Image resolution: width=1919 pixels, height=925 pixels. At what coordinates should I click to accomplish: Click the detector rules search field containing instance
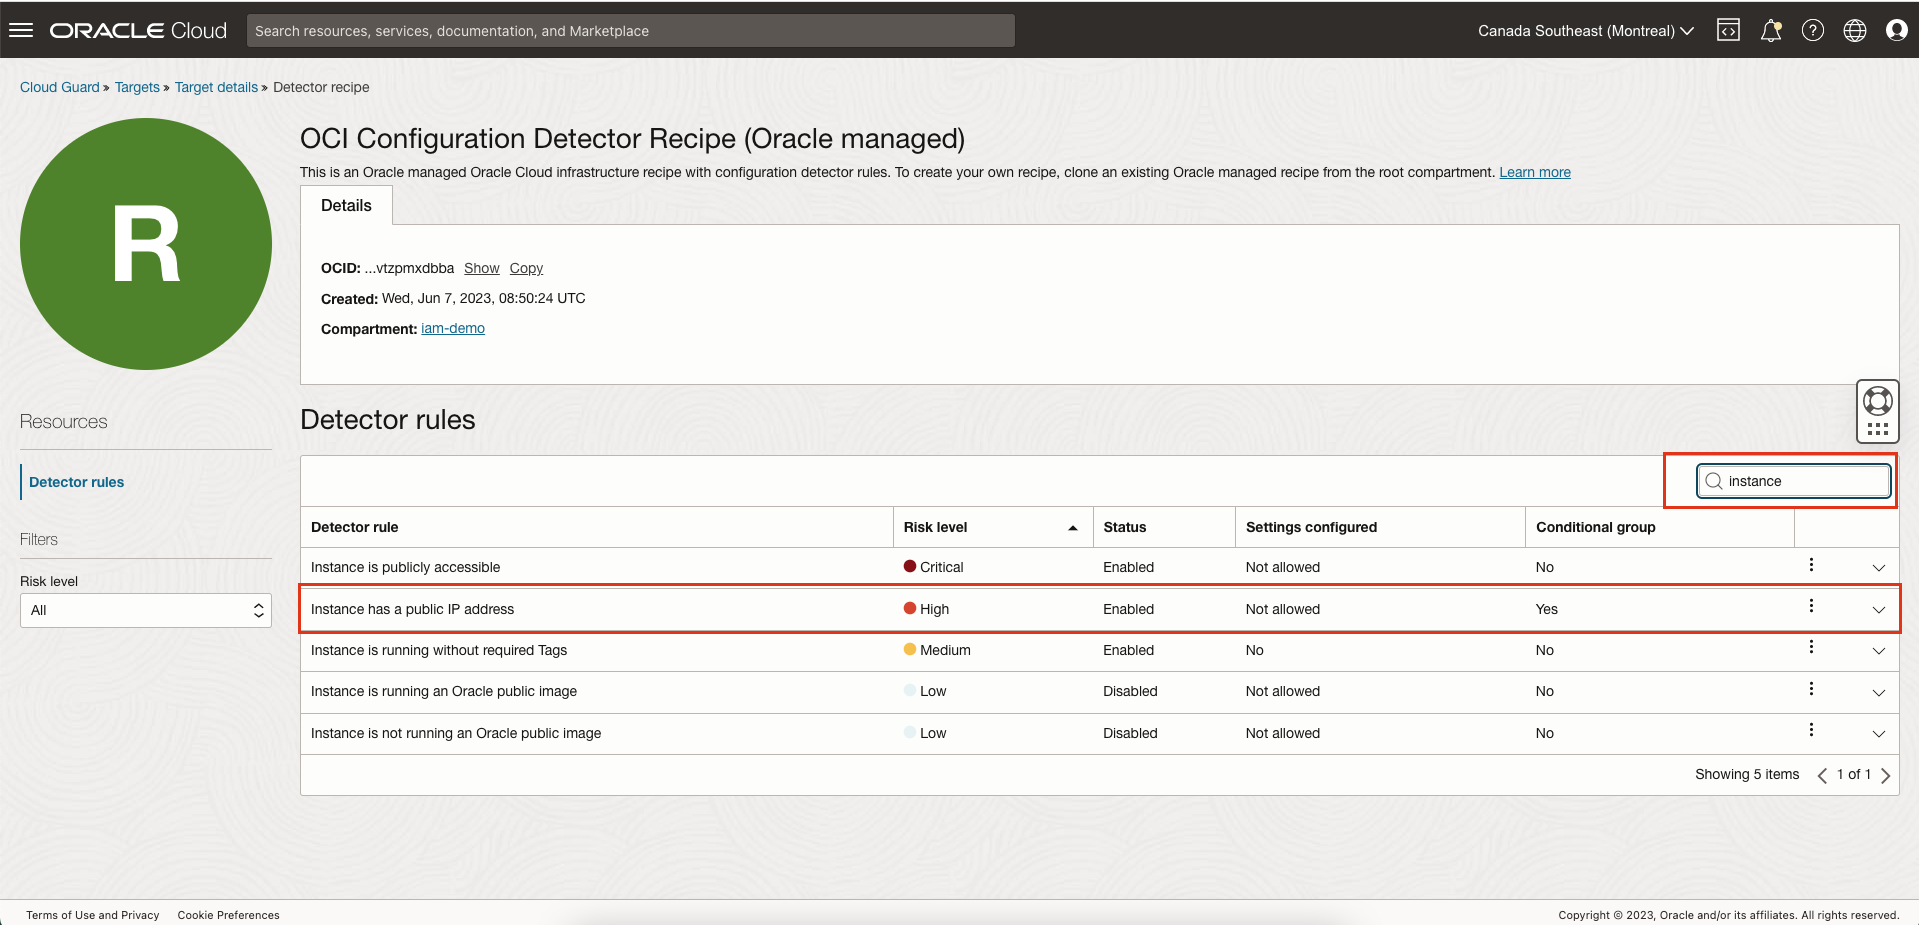1794,481
